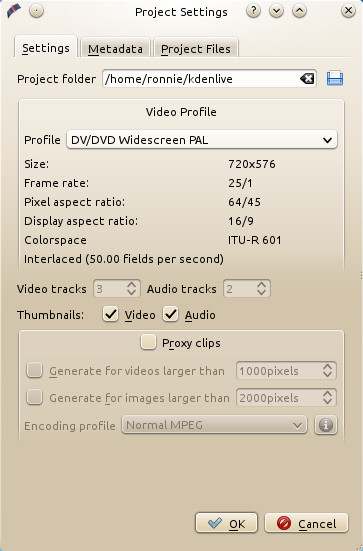The width and height of the screenshot is (363, 551).
Task: Clear the project folder path field
Action: (x=307, y=78)
